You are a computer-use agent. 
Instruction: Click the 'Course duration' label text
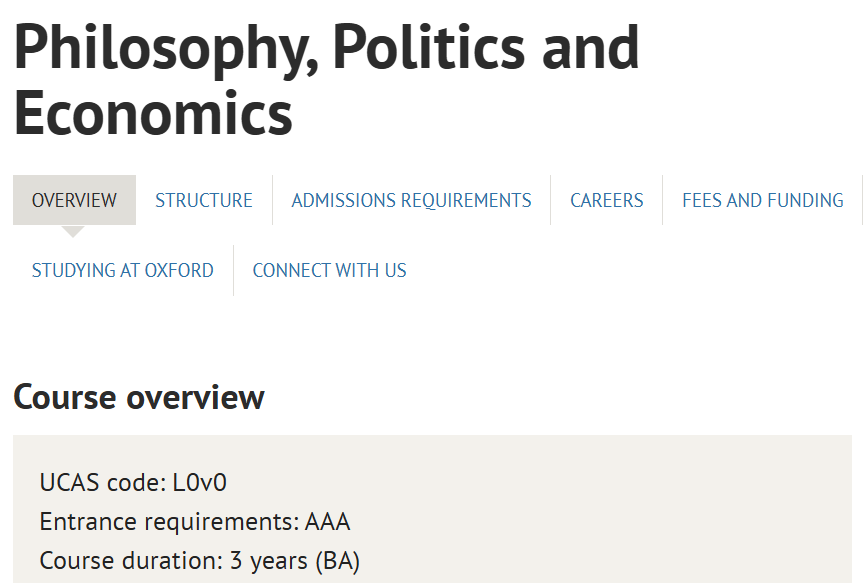click(x=131, y=561)
